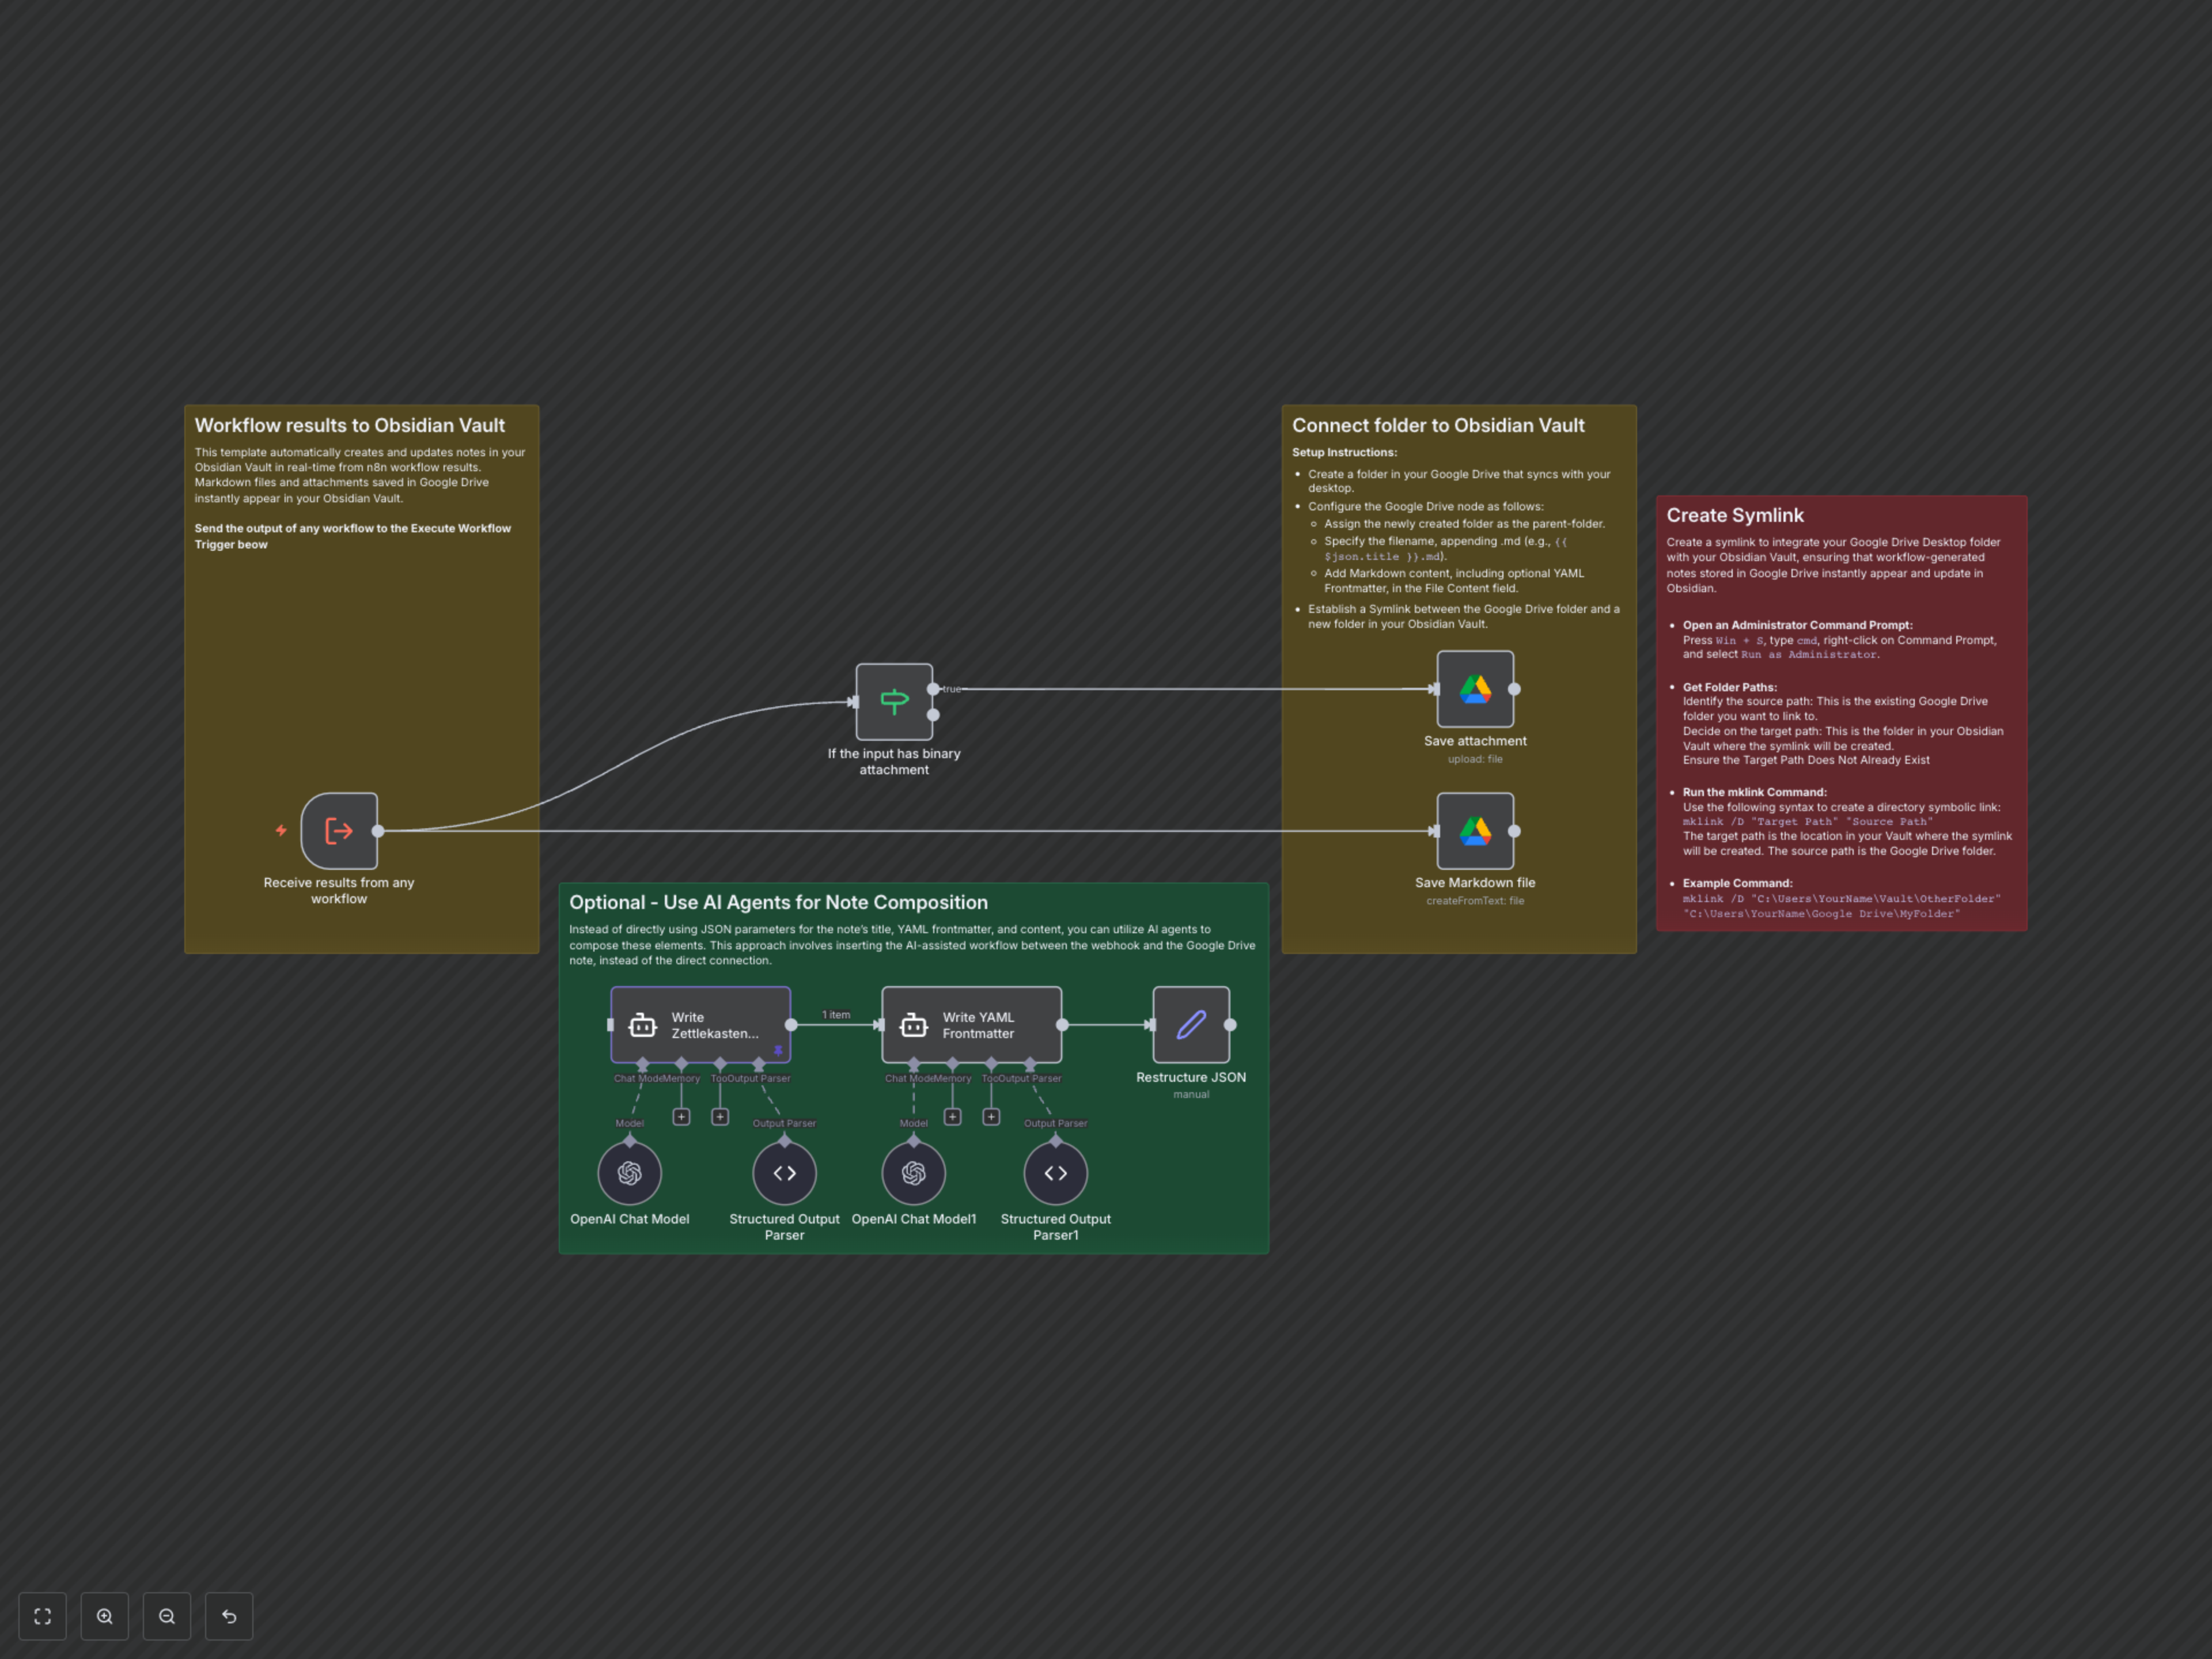
Task: Toggle fit-to-view with the frame button
Action: click(42, 1616)
